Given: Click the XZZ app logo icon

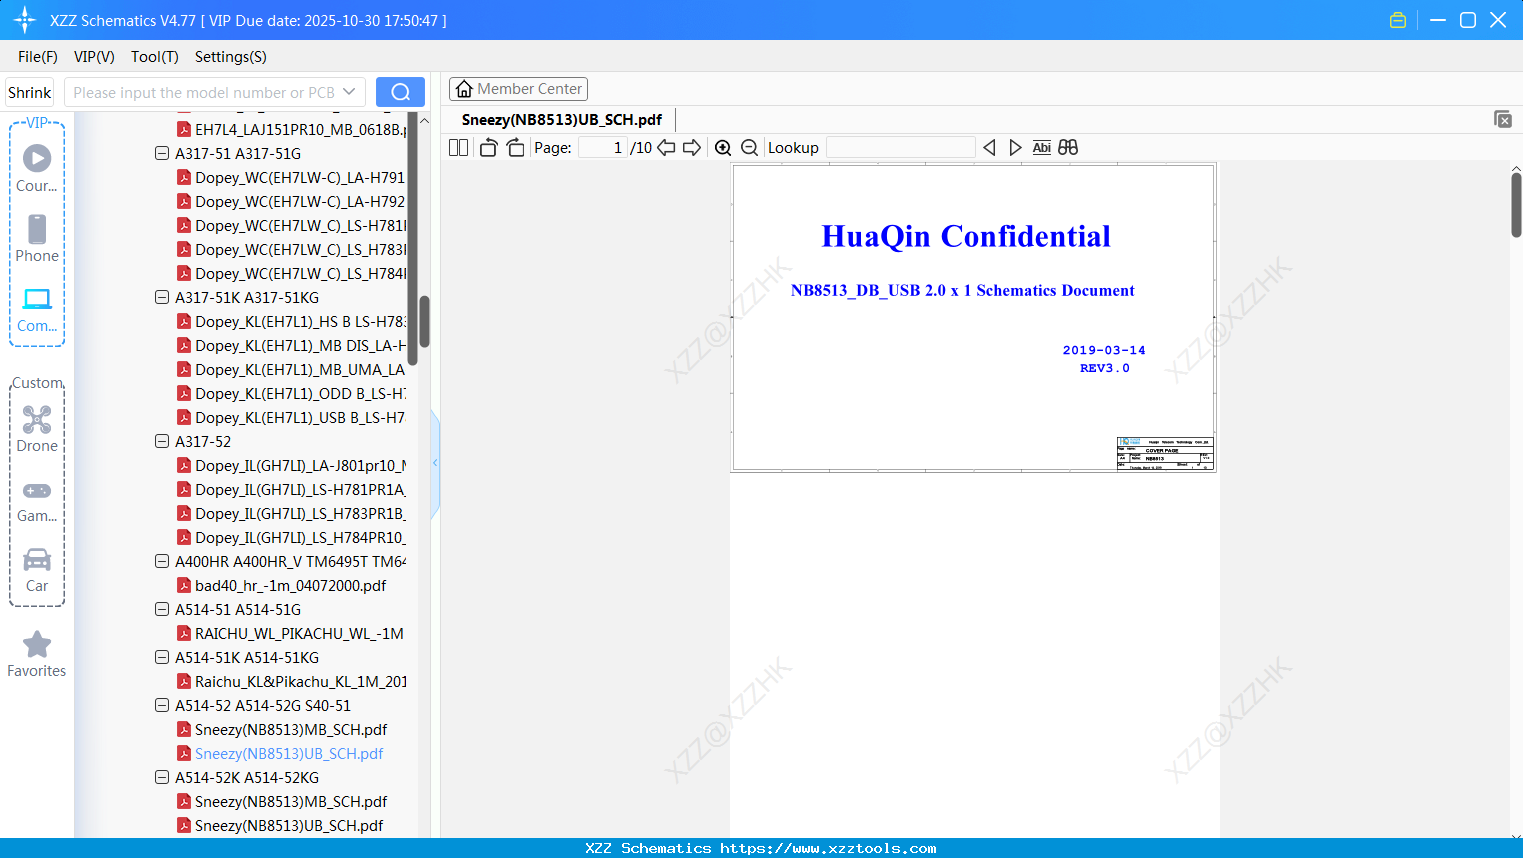Looking at the screenshot, I should click(25, 20).
